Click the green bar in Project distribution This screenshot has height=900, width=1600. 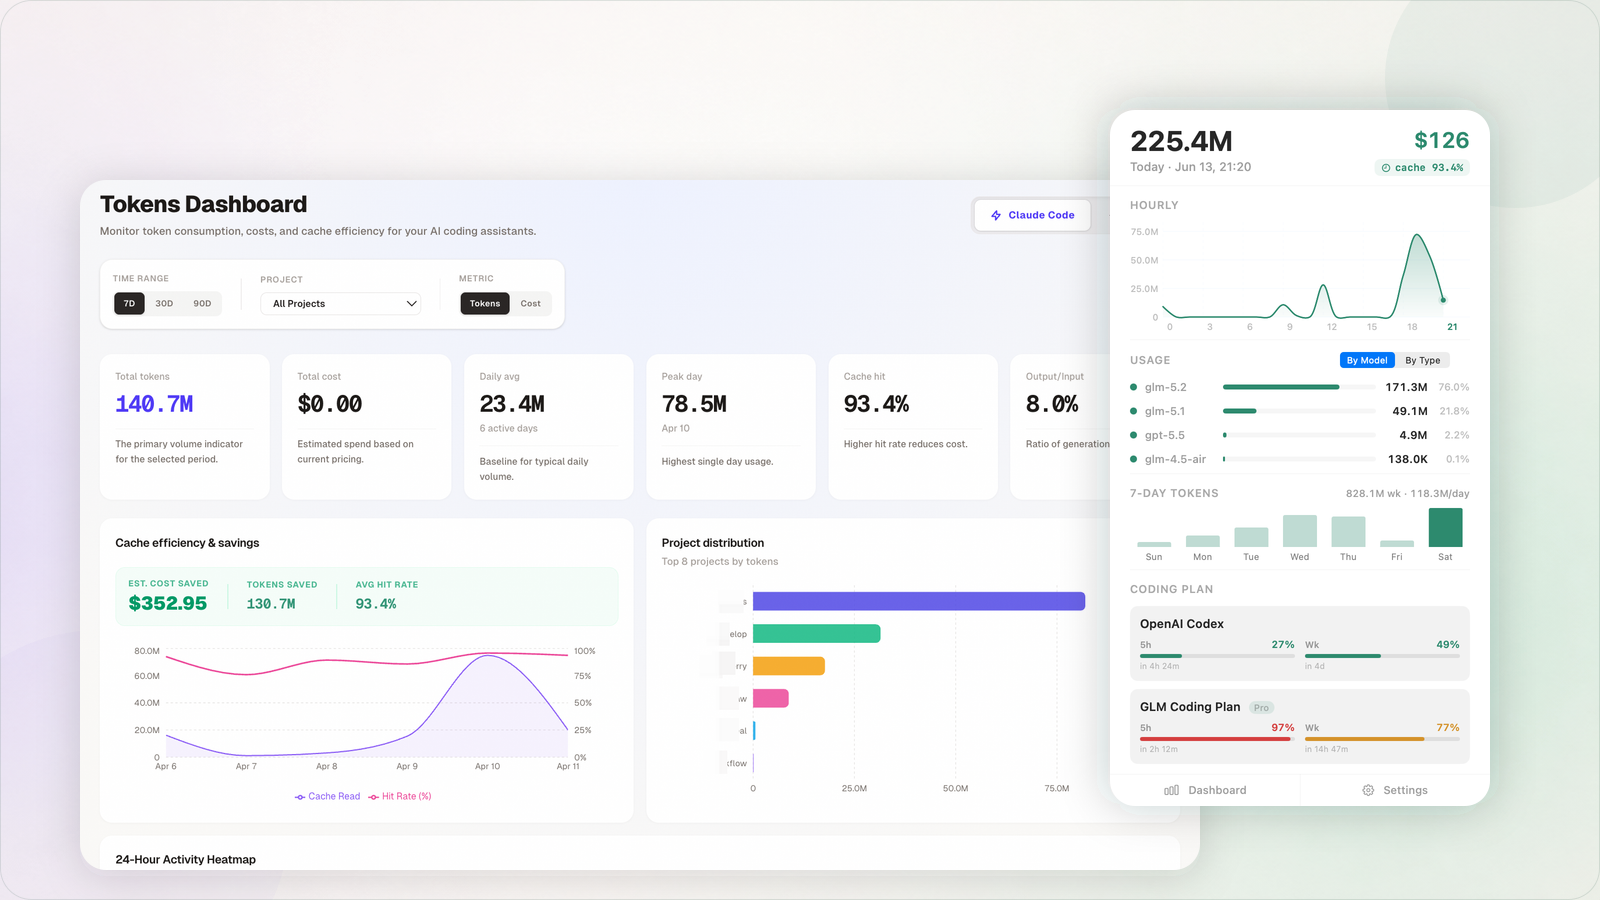pyautogui.click(x=817, y=633)
